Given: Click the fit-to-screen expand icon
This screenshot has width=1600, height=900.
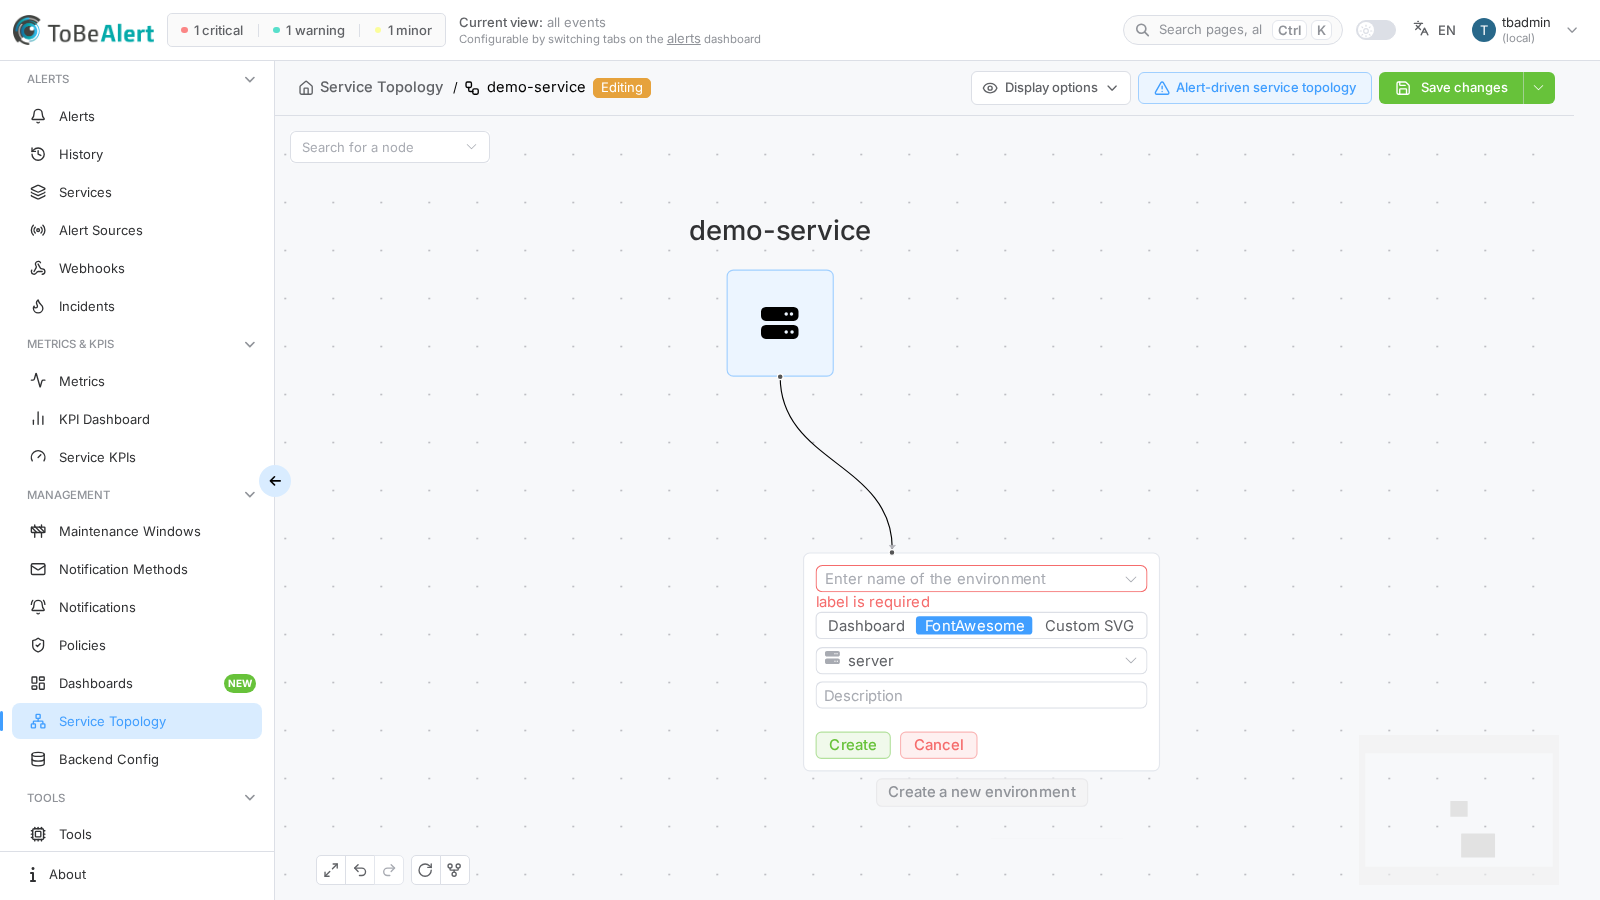Looking at the screenshot, I should (331, 870).
